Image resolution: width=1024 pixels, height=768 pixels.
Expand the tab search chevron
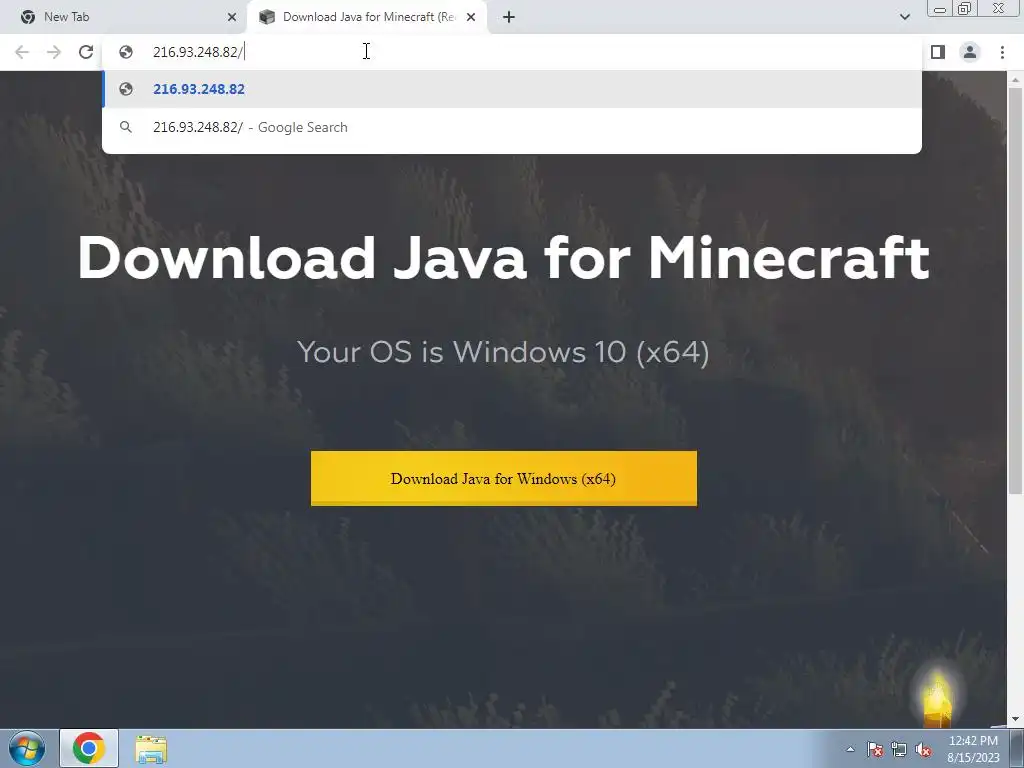coord(905,17)
